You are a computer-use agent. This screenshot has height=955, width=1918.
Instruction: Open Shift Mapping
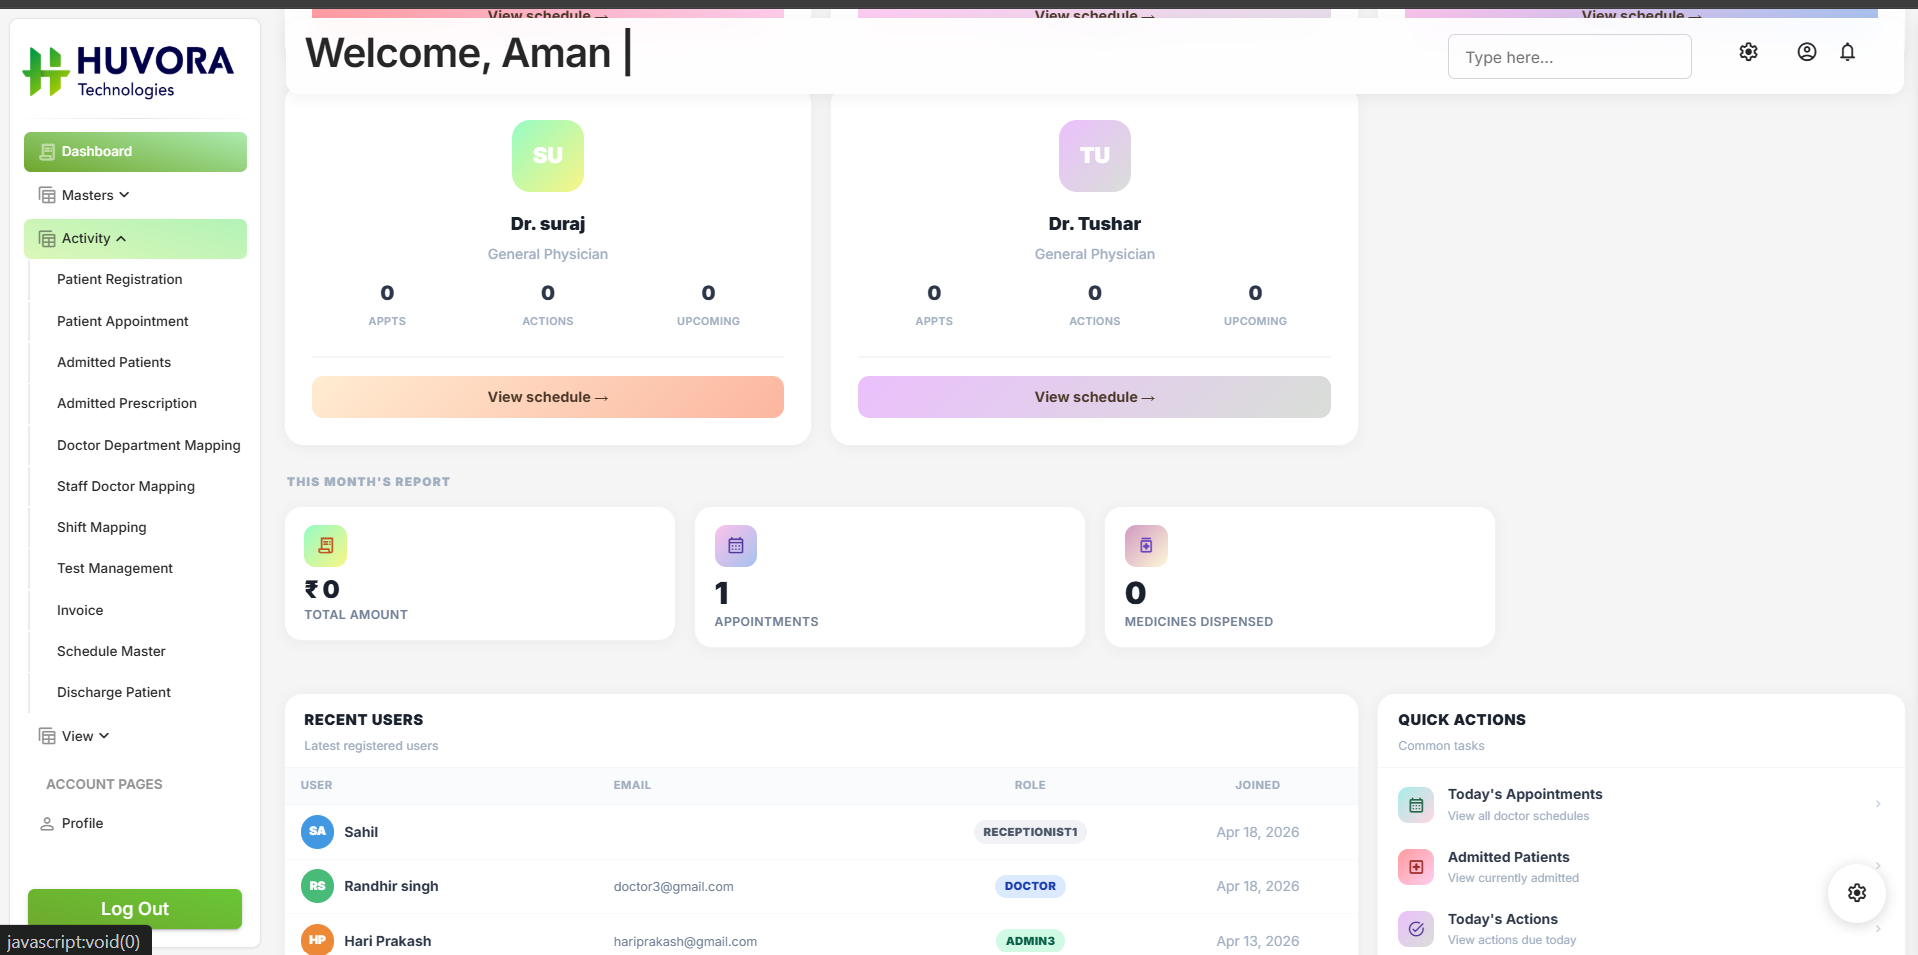click(102, 527)
